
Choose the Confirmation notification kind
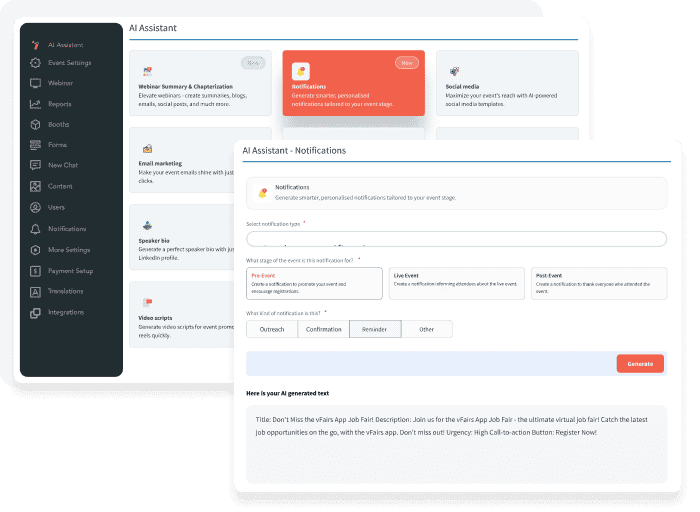(323, 329)
